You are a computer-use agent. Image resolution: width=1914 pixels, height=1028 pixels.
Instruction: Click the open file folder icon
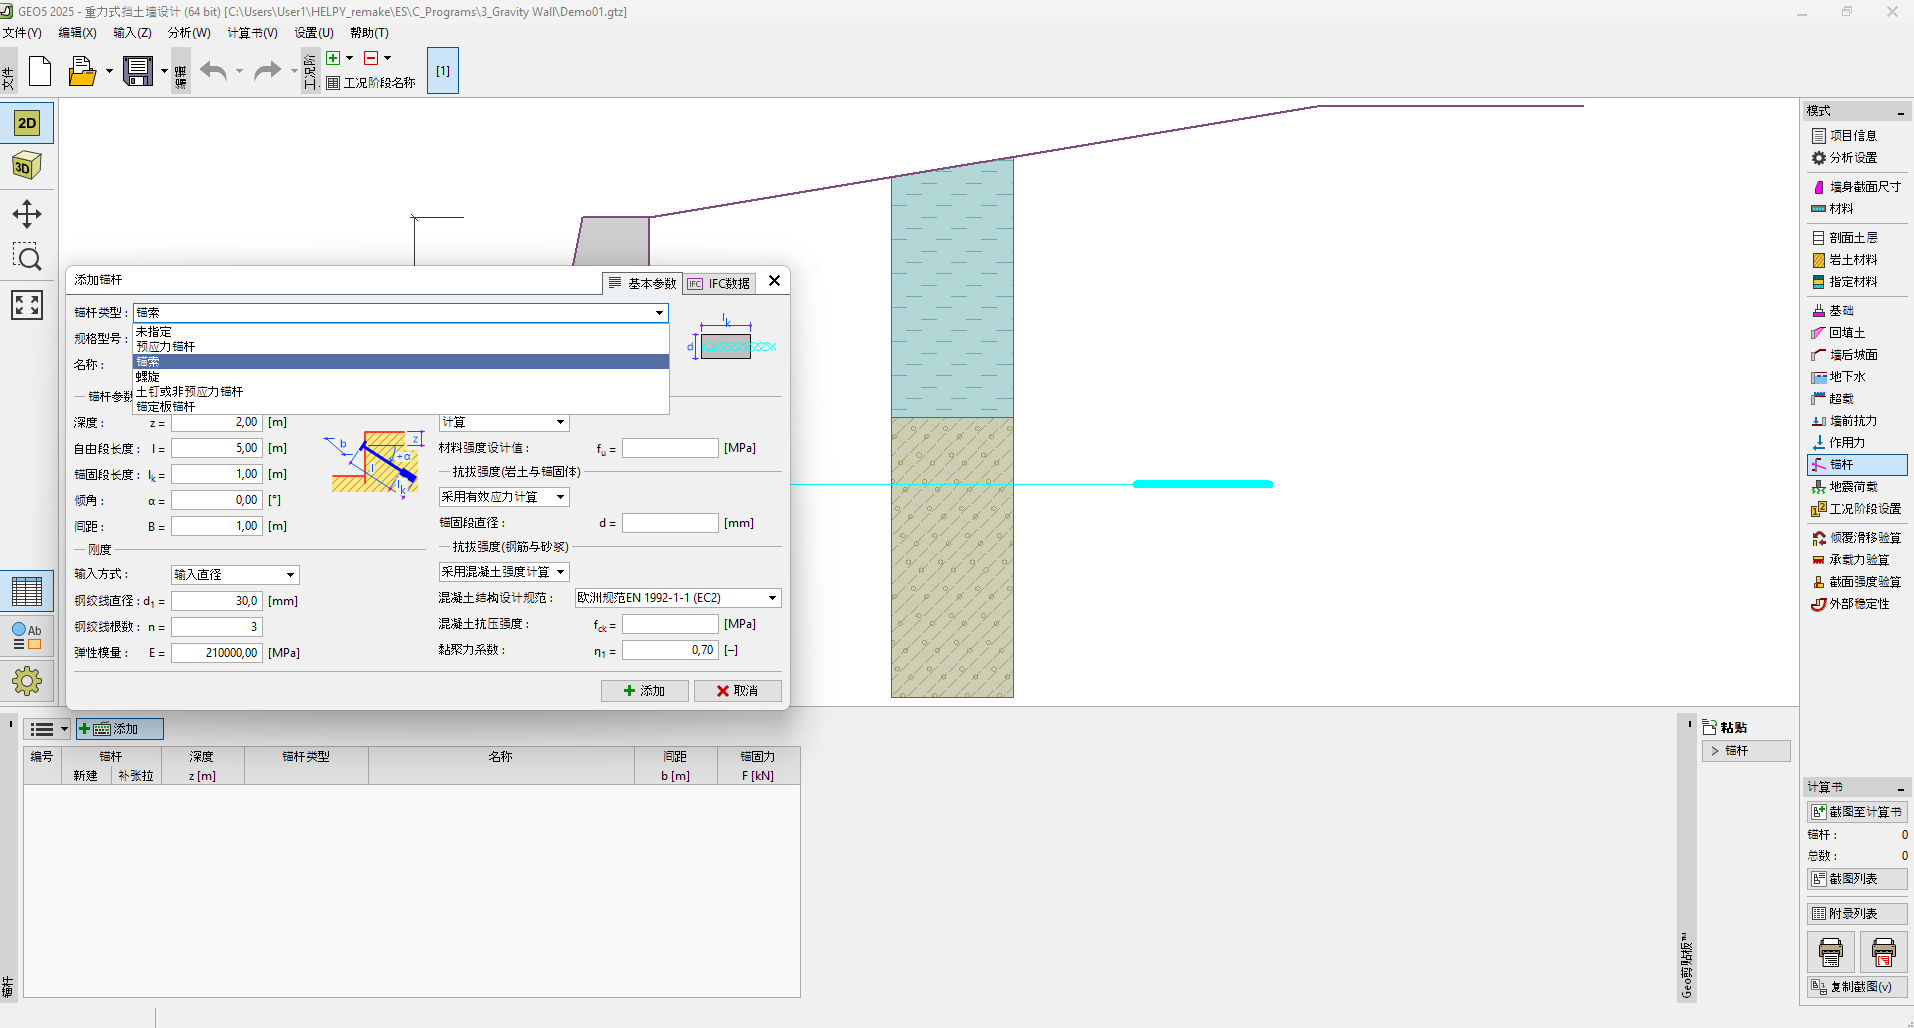82,71
